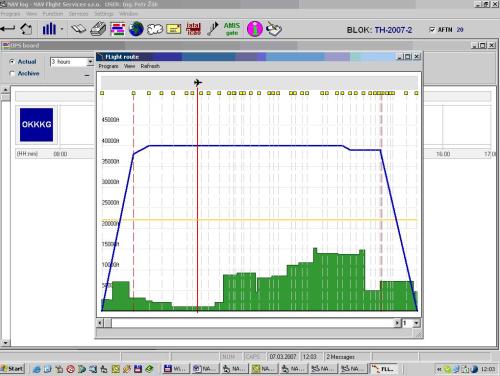The height and width of the screenshot is (376, 500).
Task: Click Refresh in Flight route menu bar
Action: pyautogui.click(x=150, y=66)
